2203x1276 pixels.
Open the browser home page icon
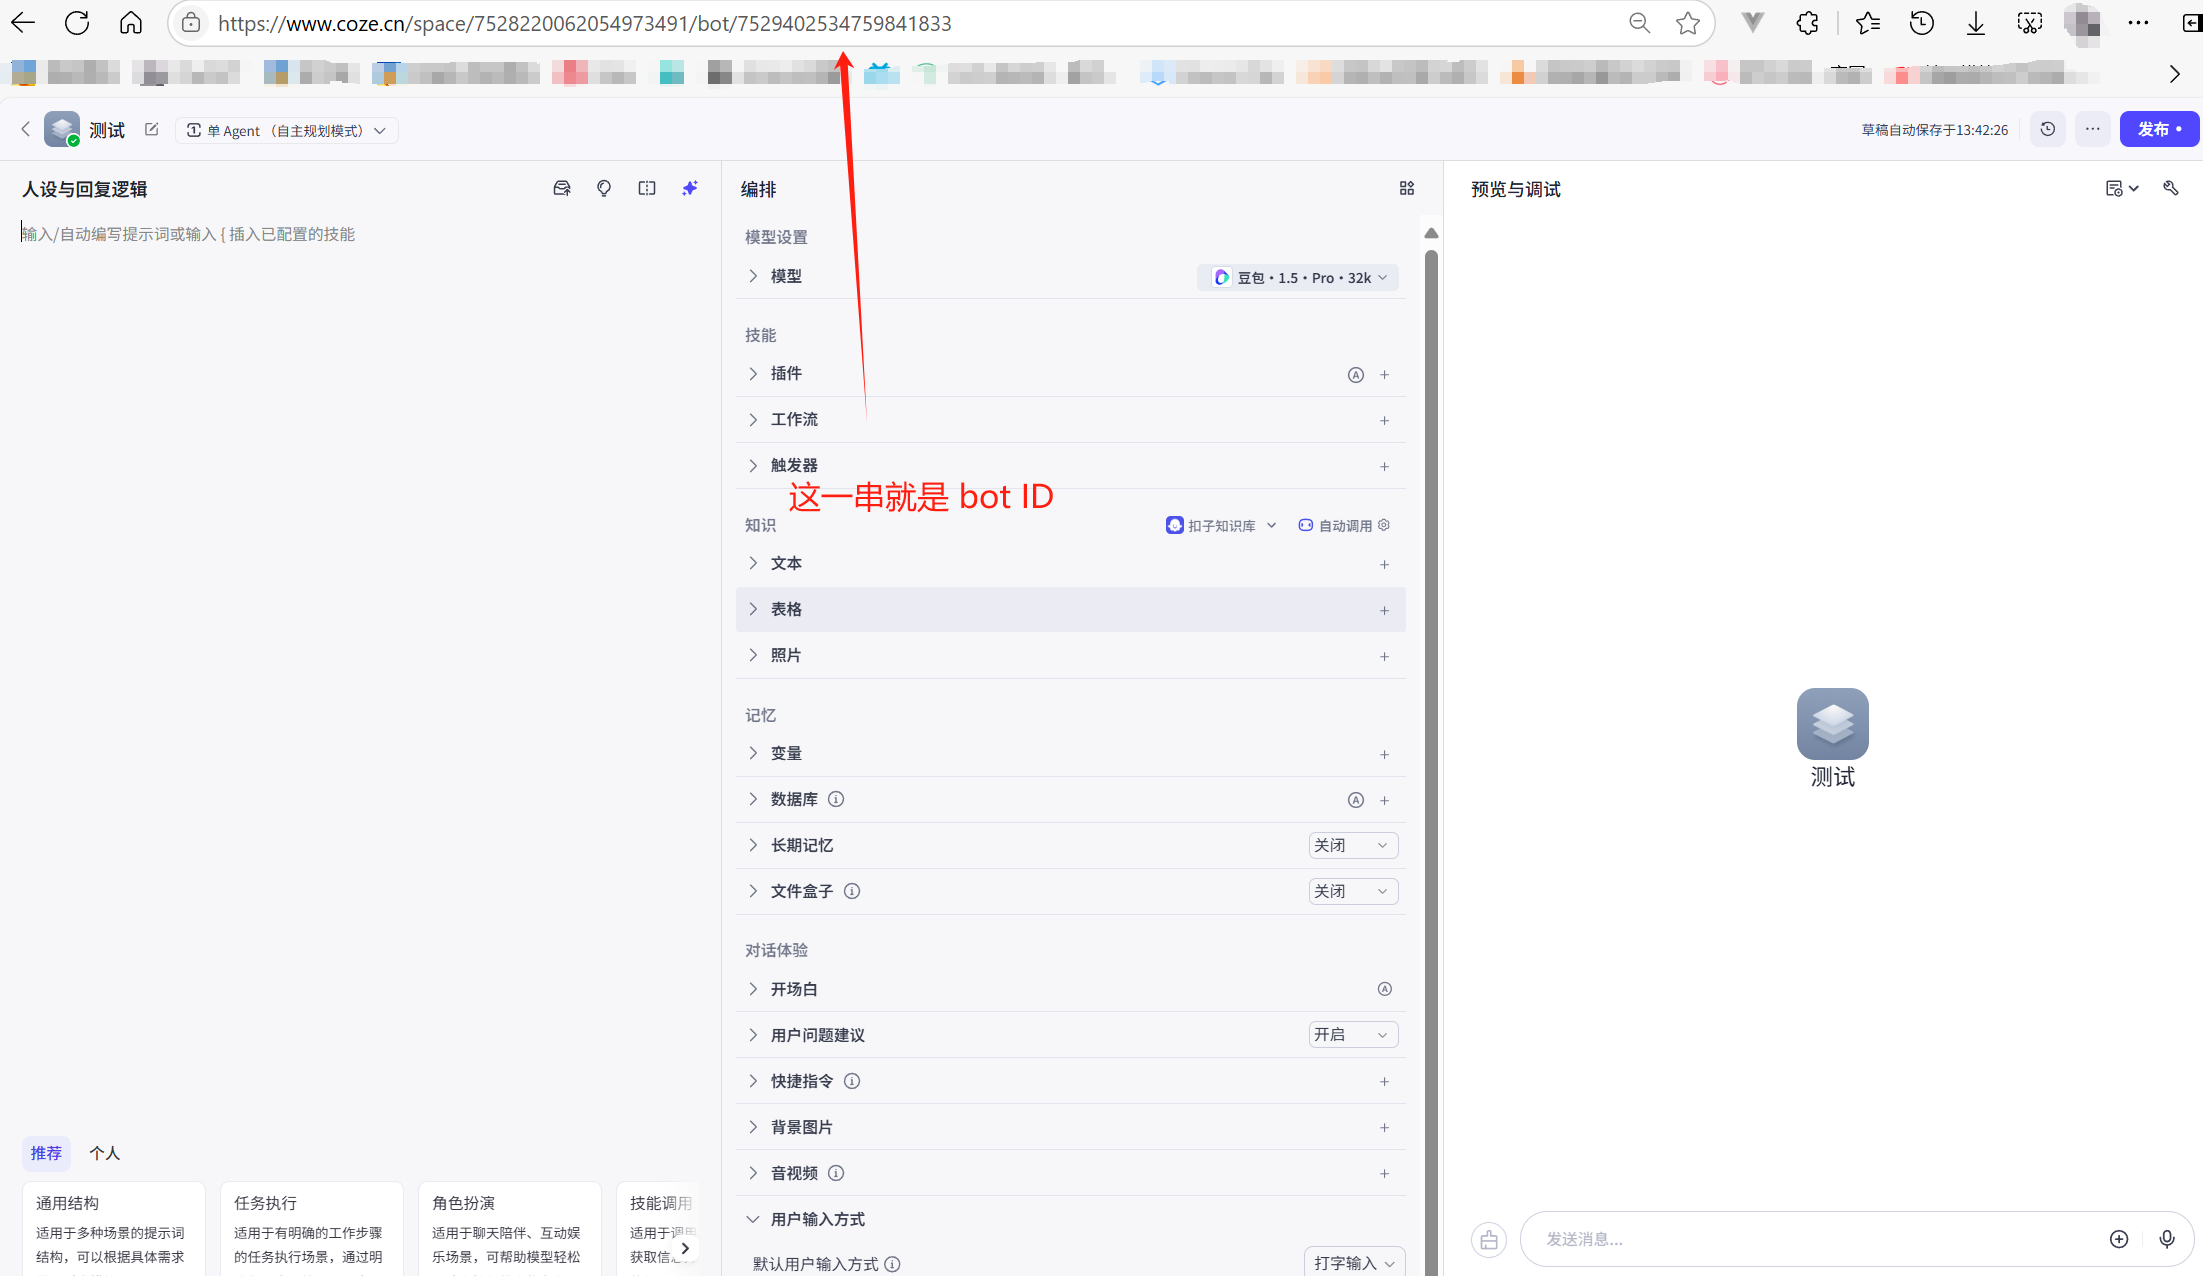tap(131, 22)
